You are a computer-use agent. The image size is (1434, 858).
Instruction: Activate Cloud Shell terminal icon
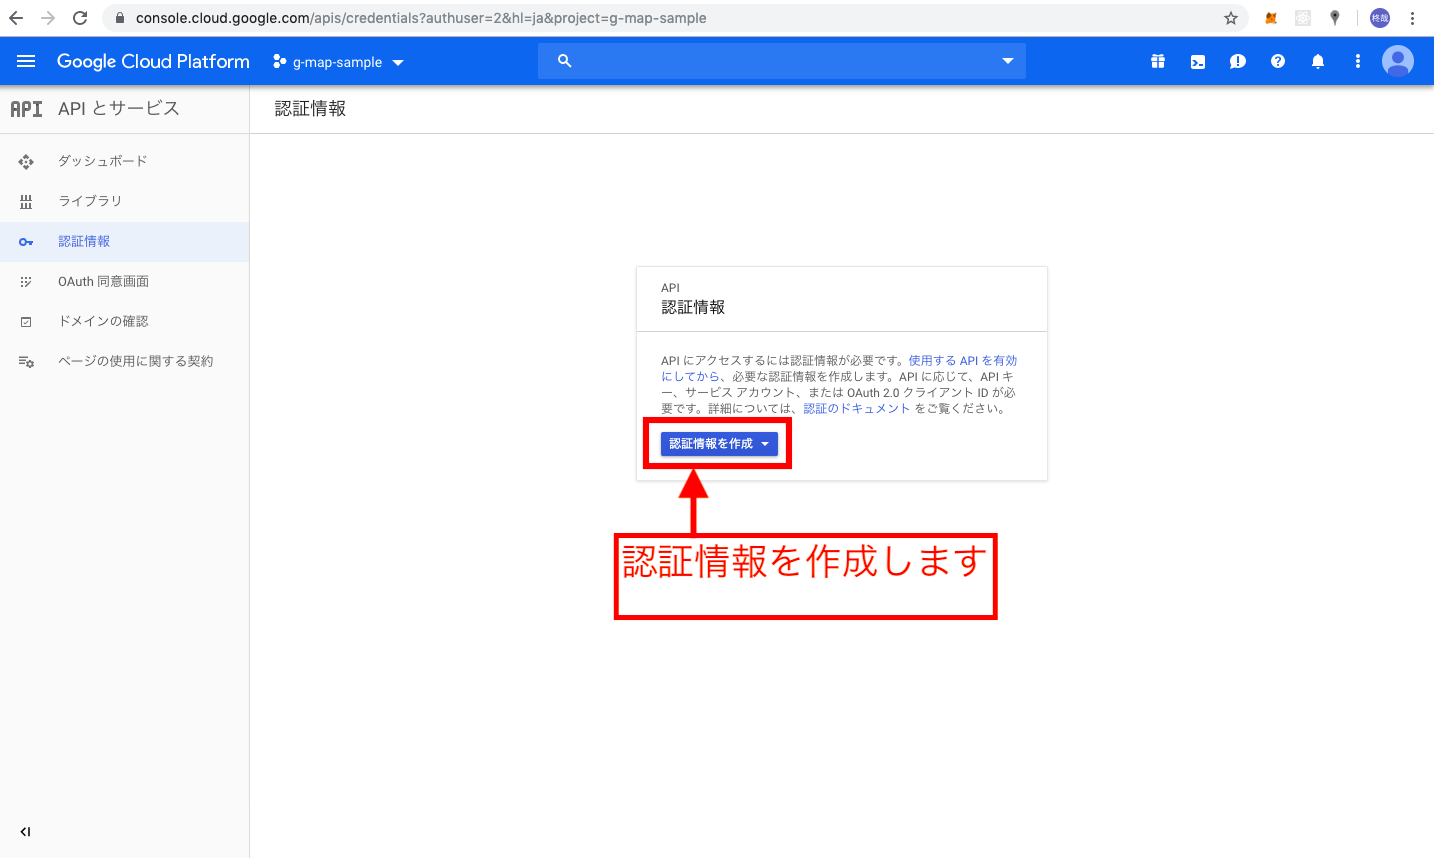pyautogui.click(x=1197, y=61)
